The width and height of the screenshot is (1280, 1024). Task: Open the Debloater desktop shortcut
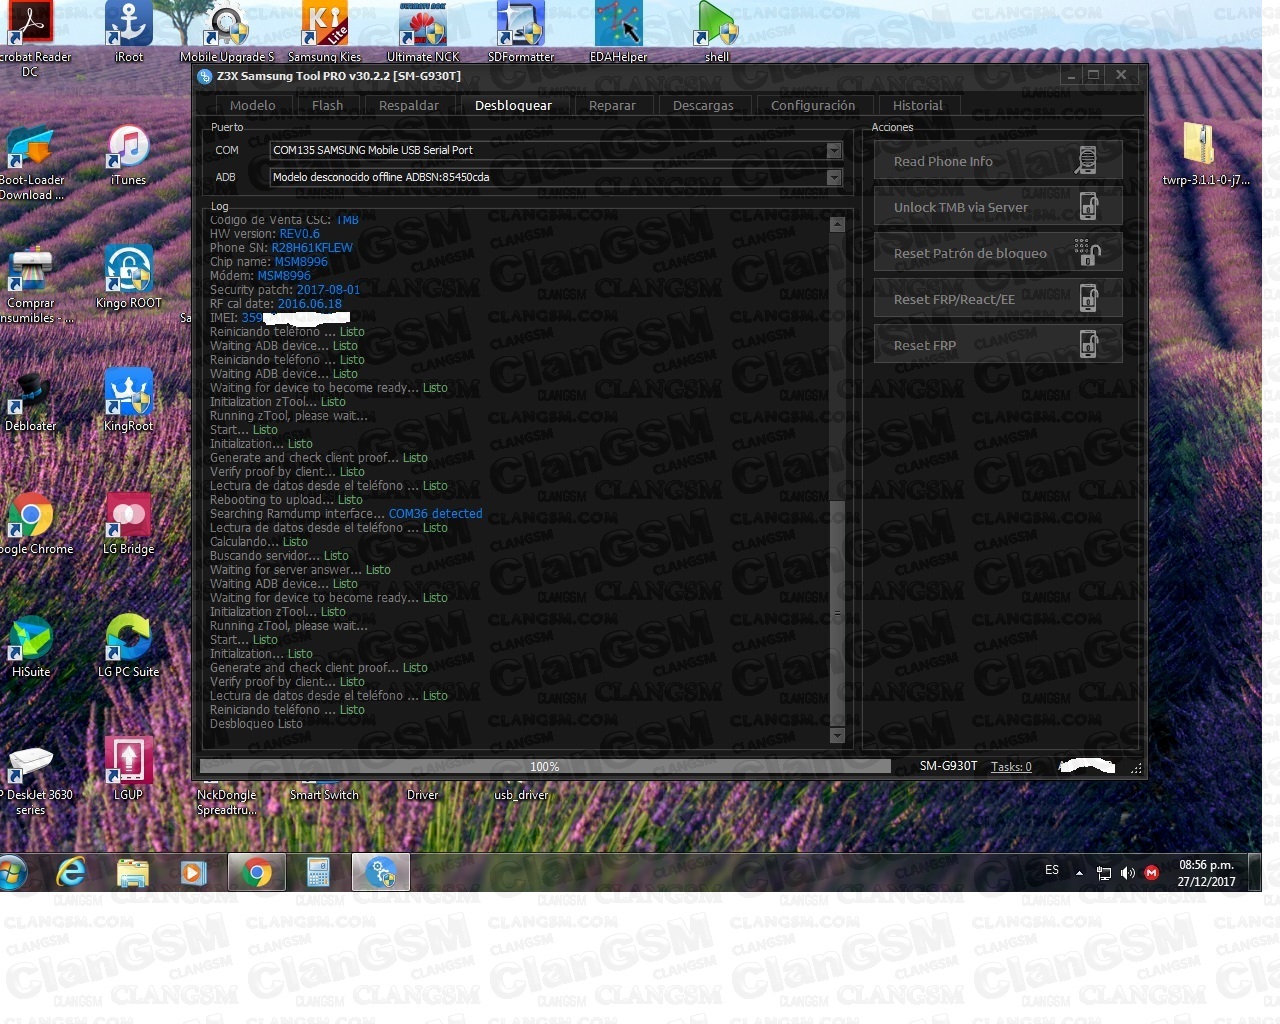[31, 401]
